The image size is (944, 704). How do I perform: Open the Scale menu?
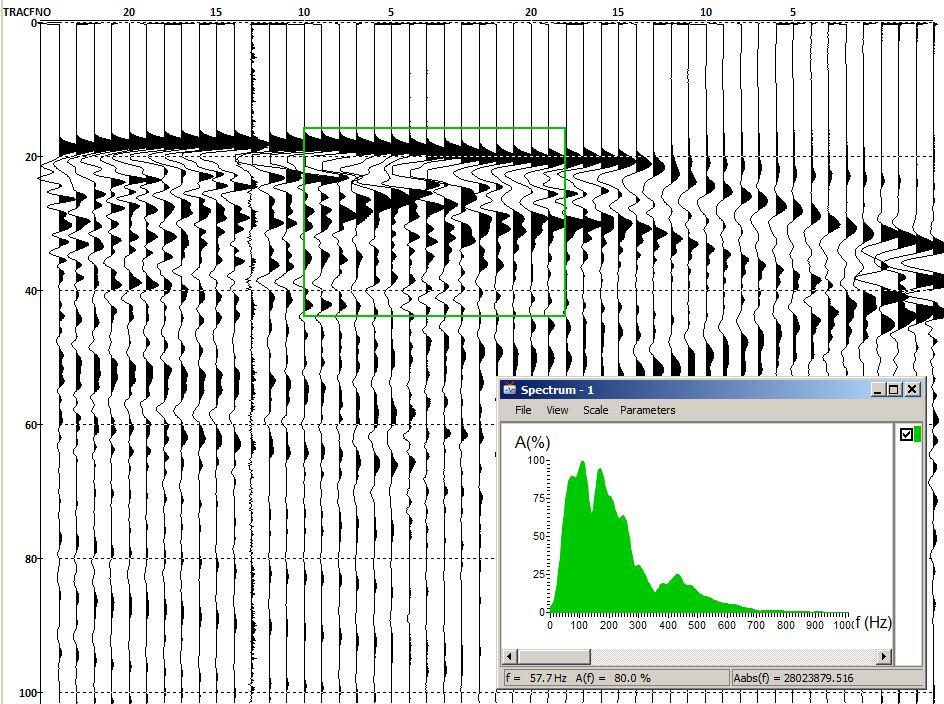tap(595, 410)
